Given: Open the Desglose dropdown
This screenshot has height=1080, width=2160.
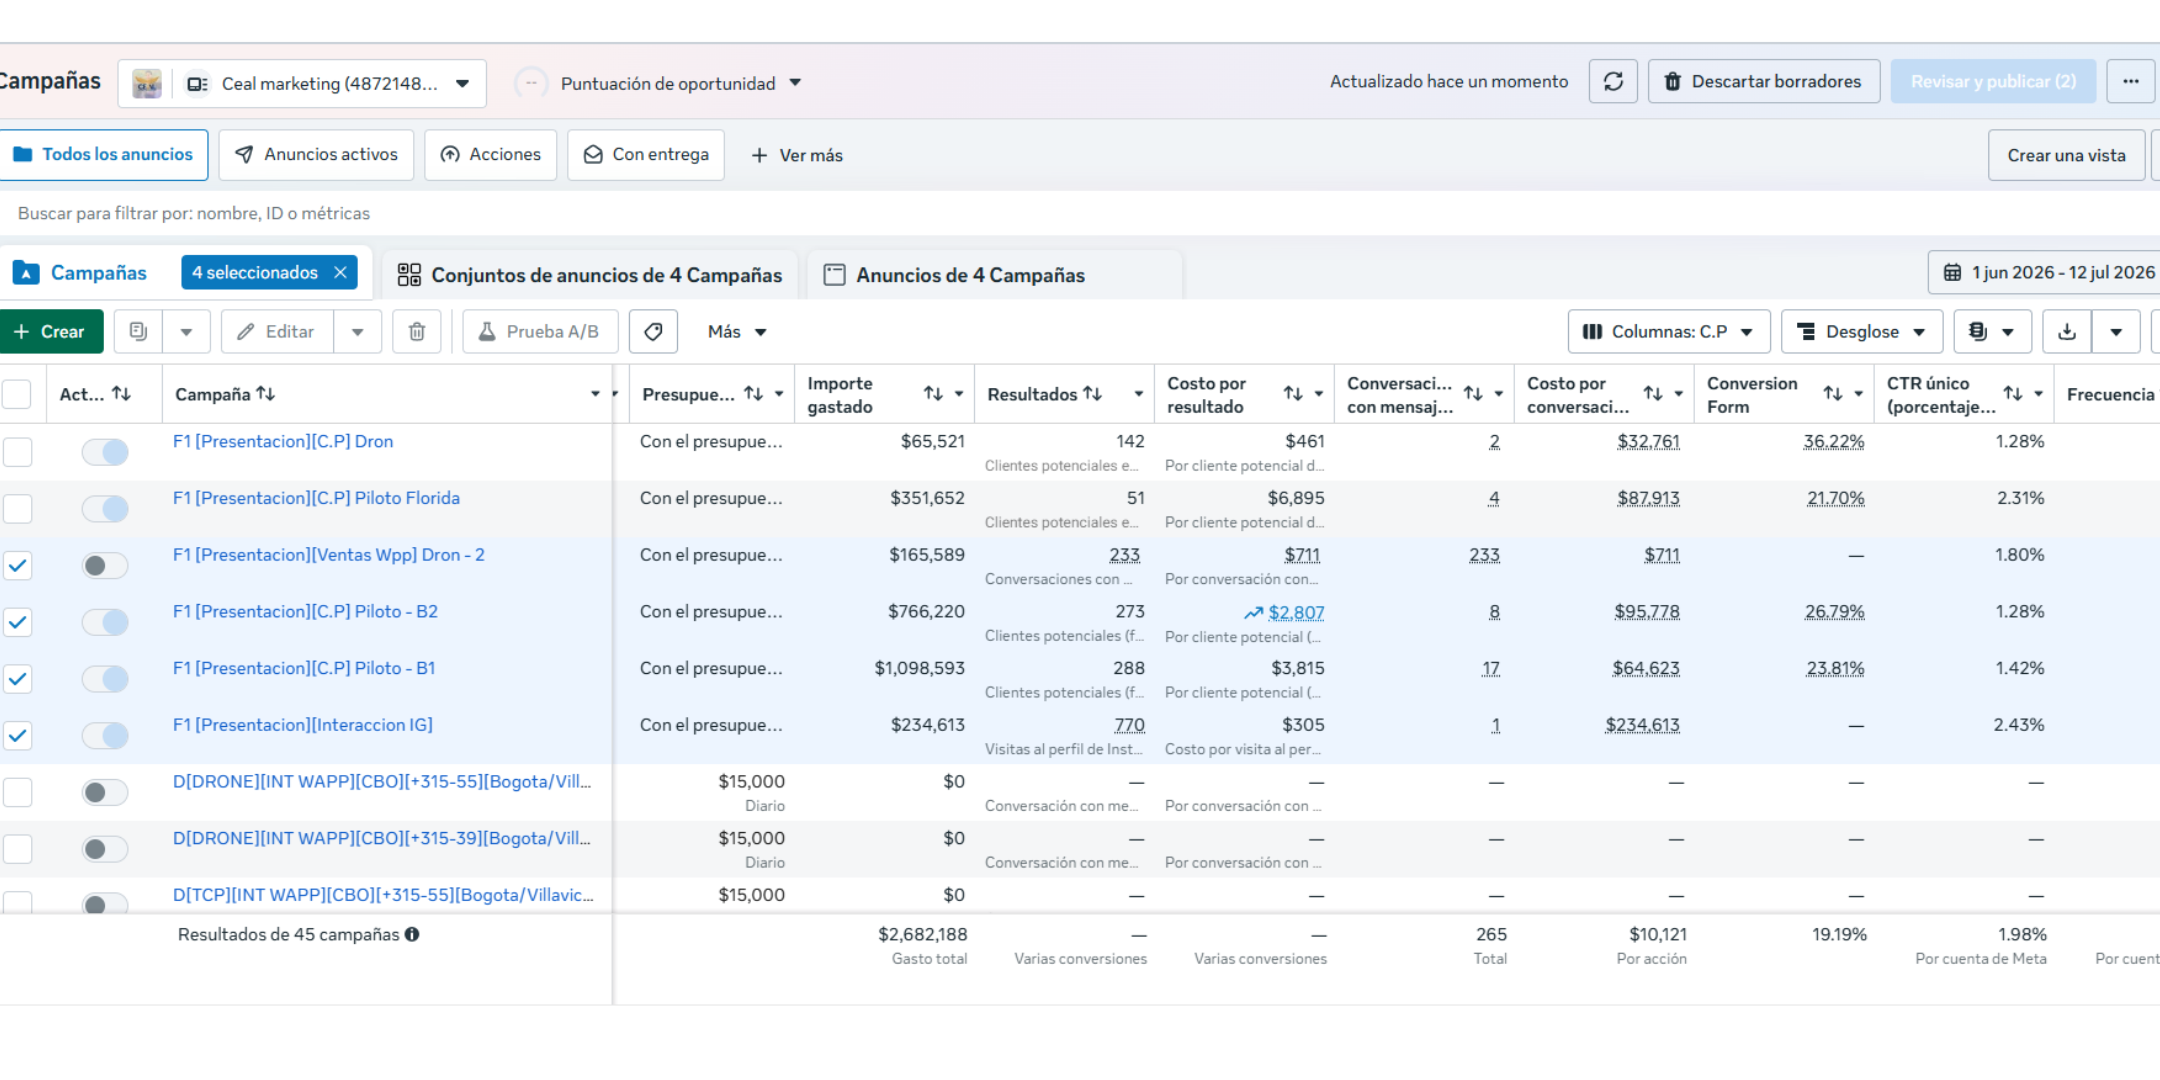Looking at the screenshot, I should 1862,332.
